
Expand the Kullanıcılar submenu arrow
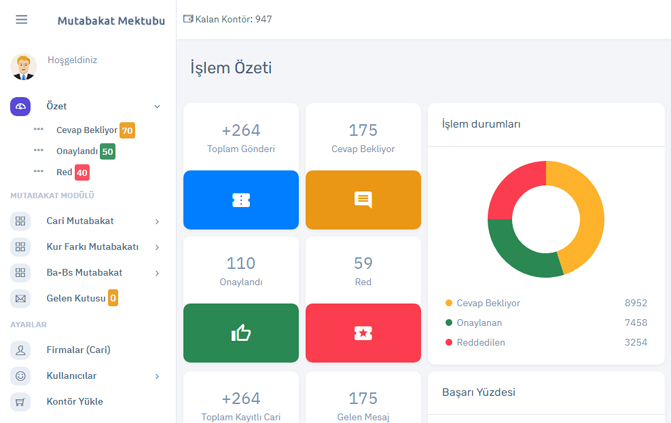click(157, 376)
